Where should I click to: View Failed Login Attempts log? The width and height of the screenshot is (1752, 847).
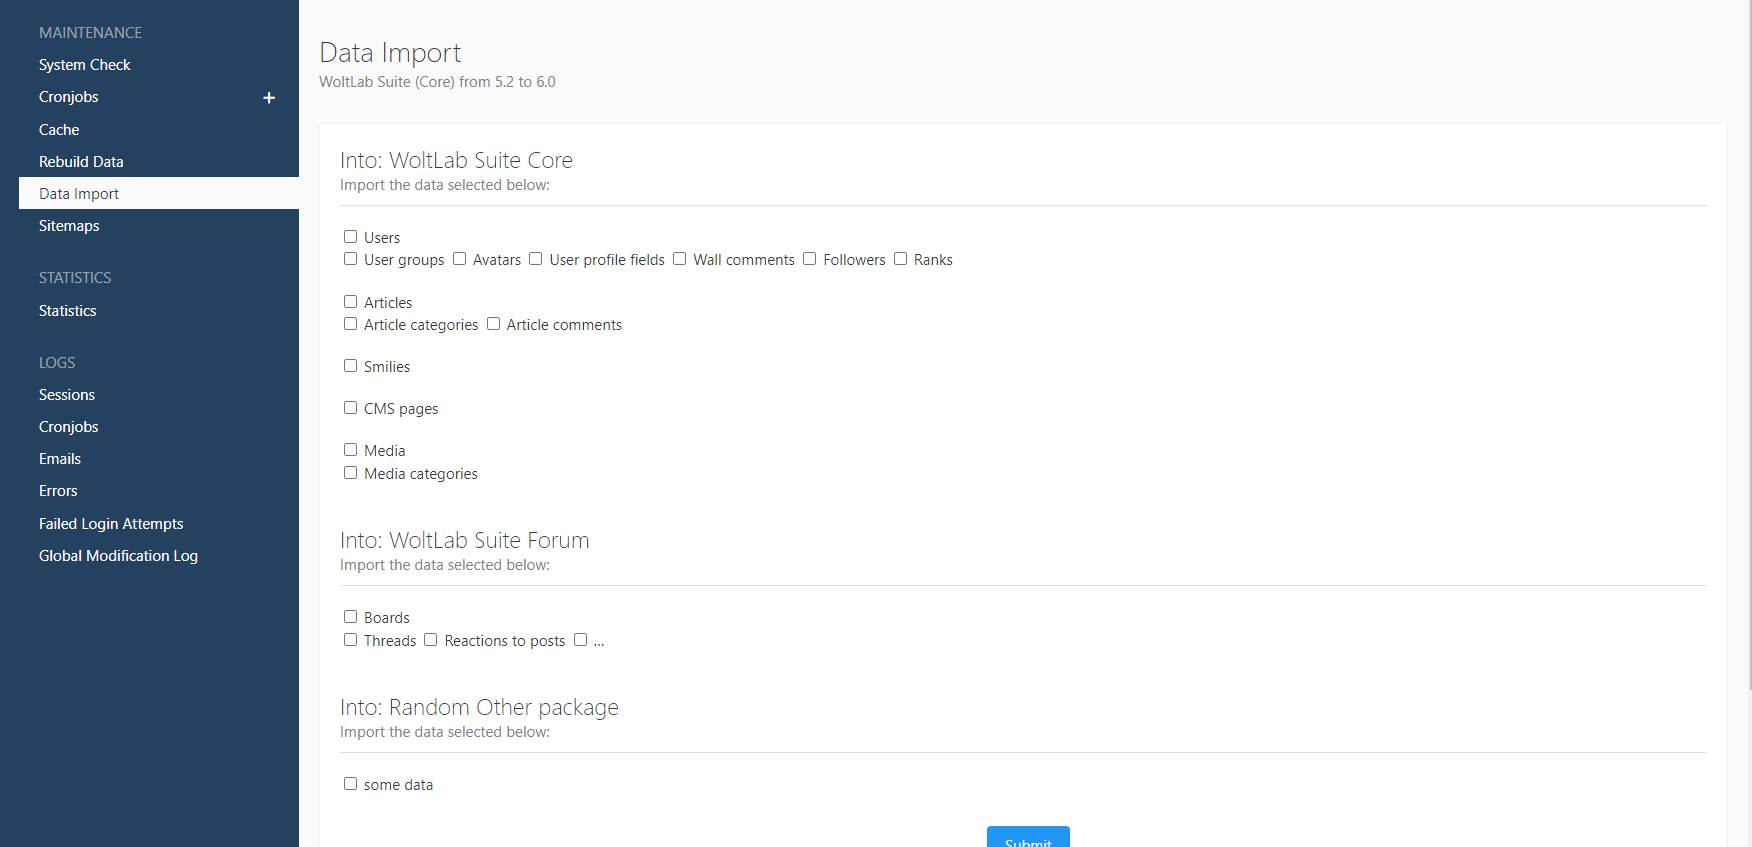tap(111, 524)
